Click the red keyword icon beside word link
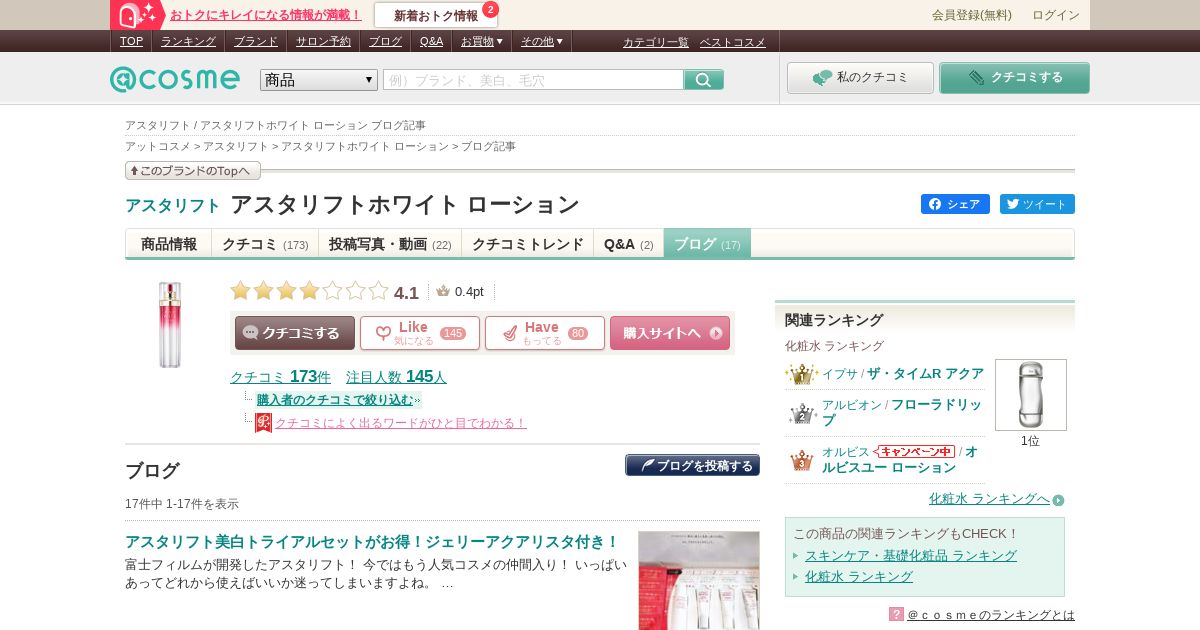The width and height of the screenshot is (1200, 630). pos(263,423)
